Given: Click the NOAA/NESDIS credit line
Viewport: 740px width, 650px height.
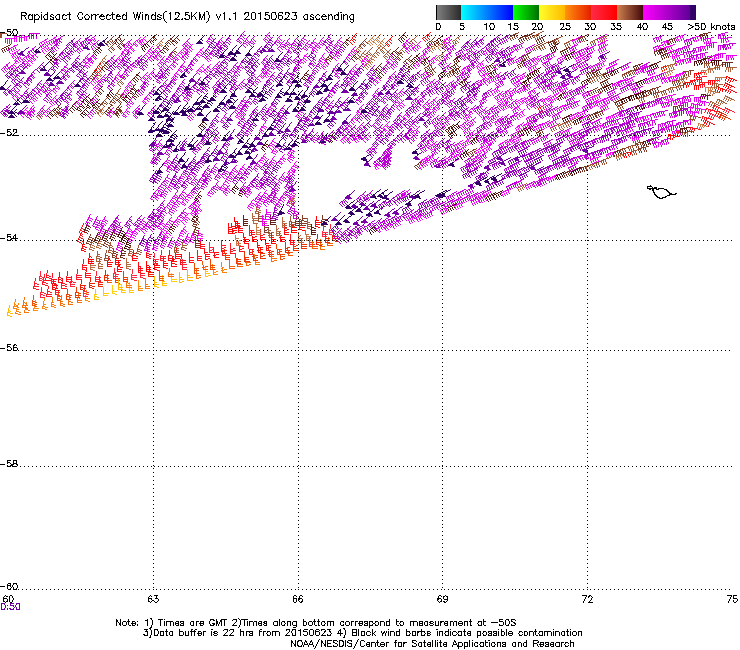Looking at the screenshot, I should coord(432,644).
